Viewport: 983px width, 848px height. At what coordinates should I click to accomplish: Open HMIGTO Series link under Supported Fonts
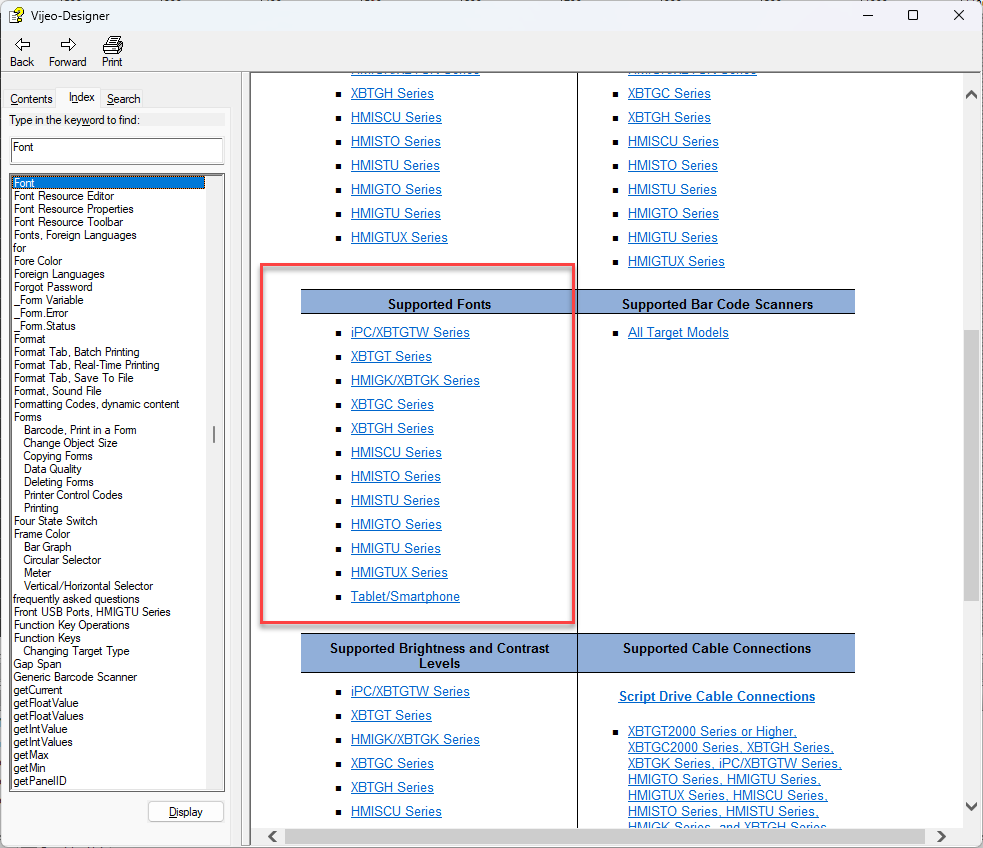click(396, 525)
